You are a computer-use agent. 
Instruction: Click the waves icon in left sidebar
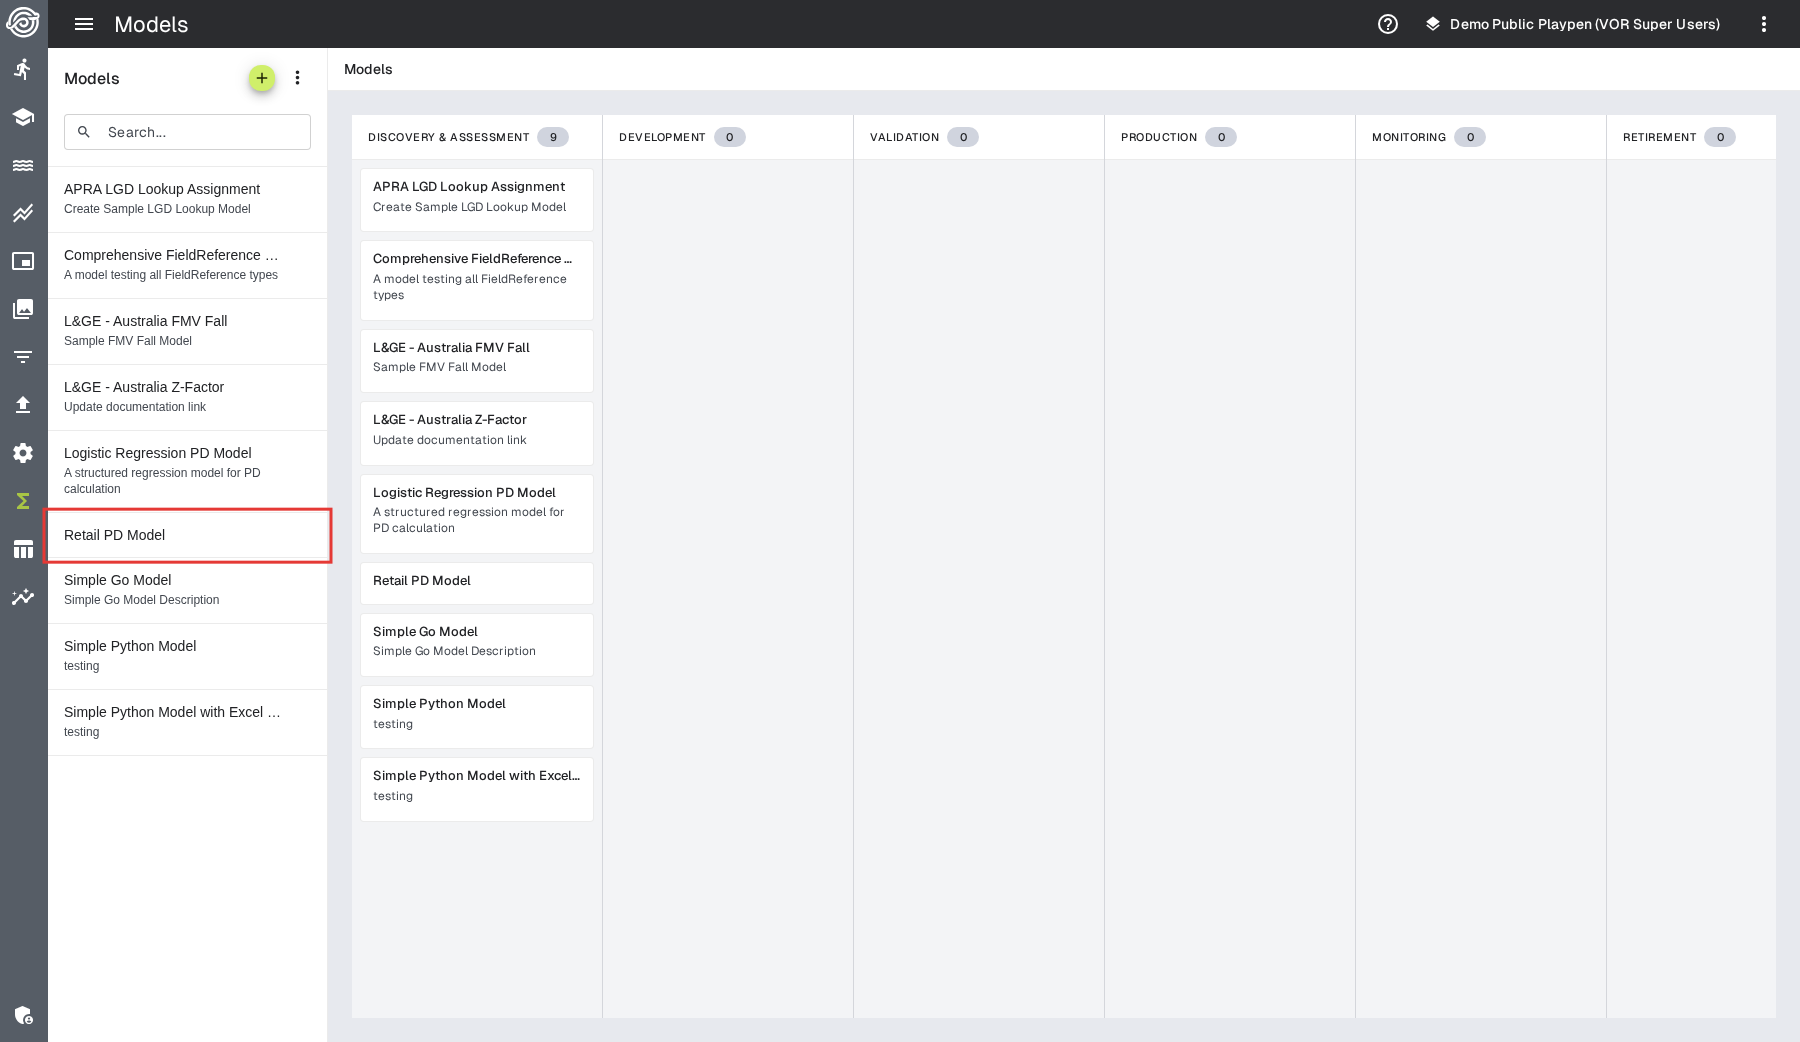tap(23, 165)
